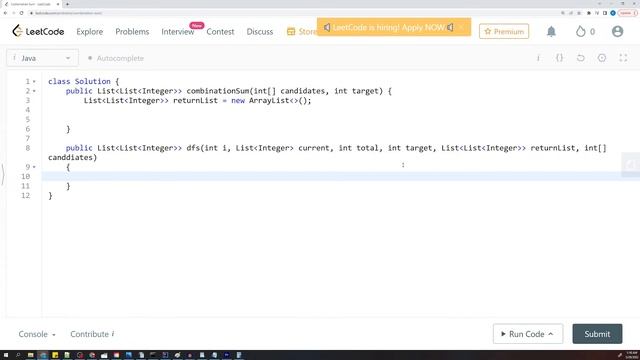Viewport: 640px width, 360px height.
Task: Click the wrapped word 'canddiates)'
Action: (73, 158)
